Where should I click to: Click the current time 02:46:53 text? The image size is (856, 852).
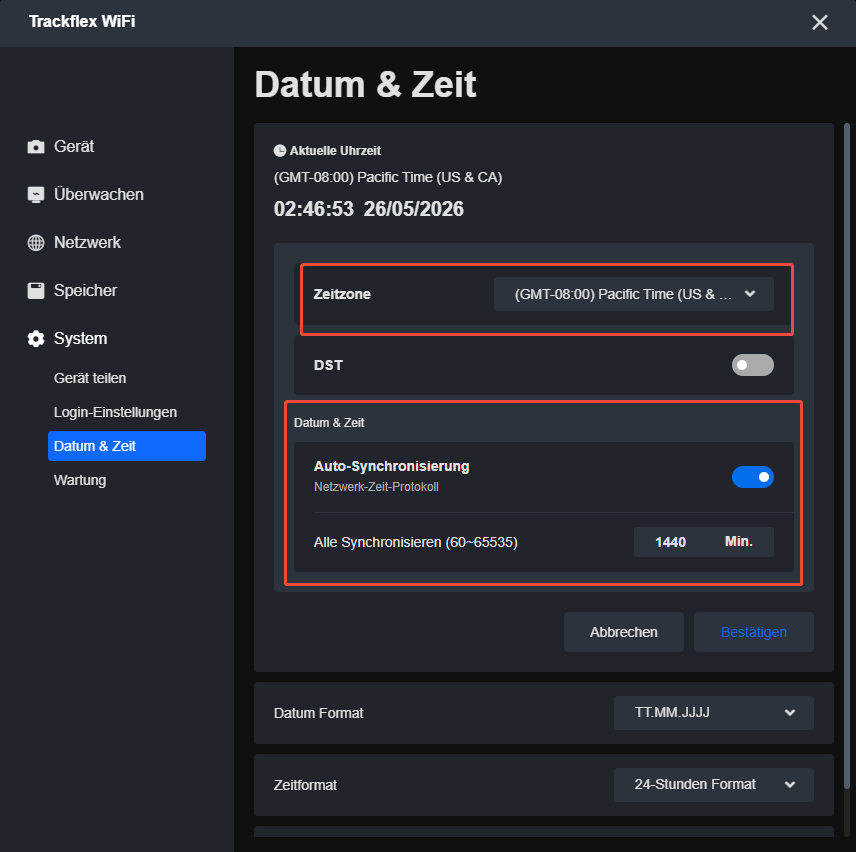pos(314,209)
